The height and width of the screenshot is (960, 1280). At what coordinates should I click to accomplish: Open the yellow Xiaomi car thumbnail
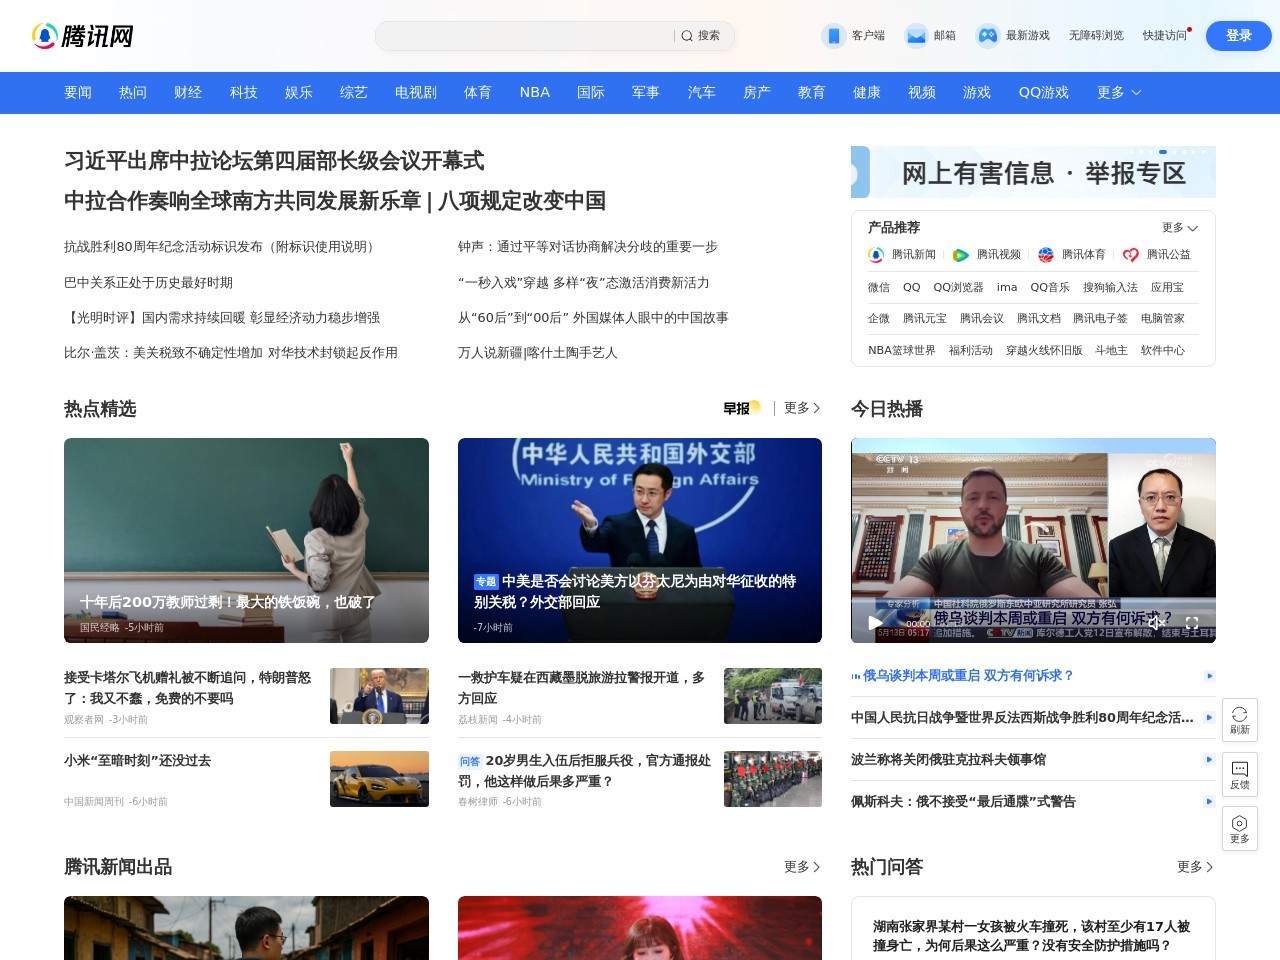coord(379,779)
